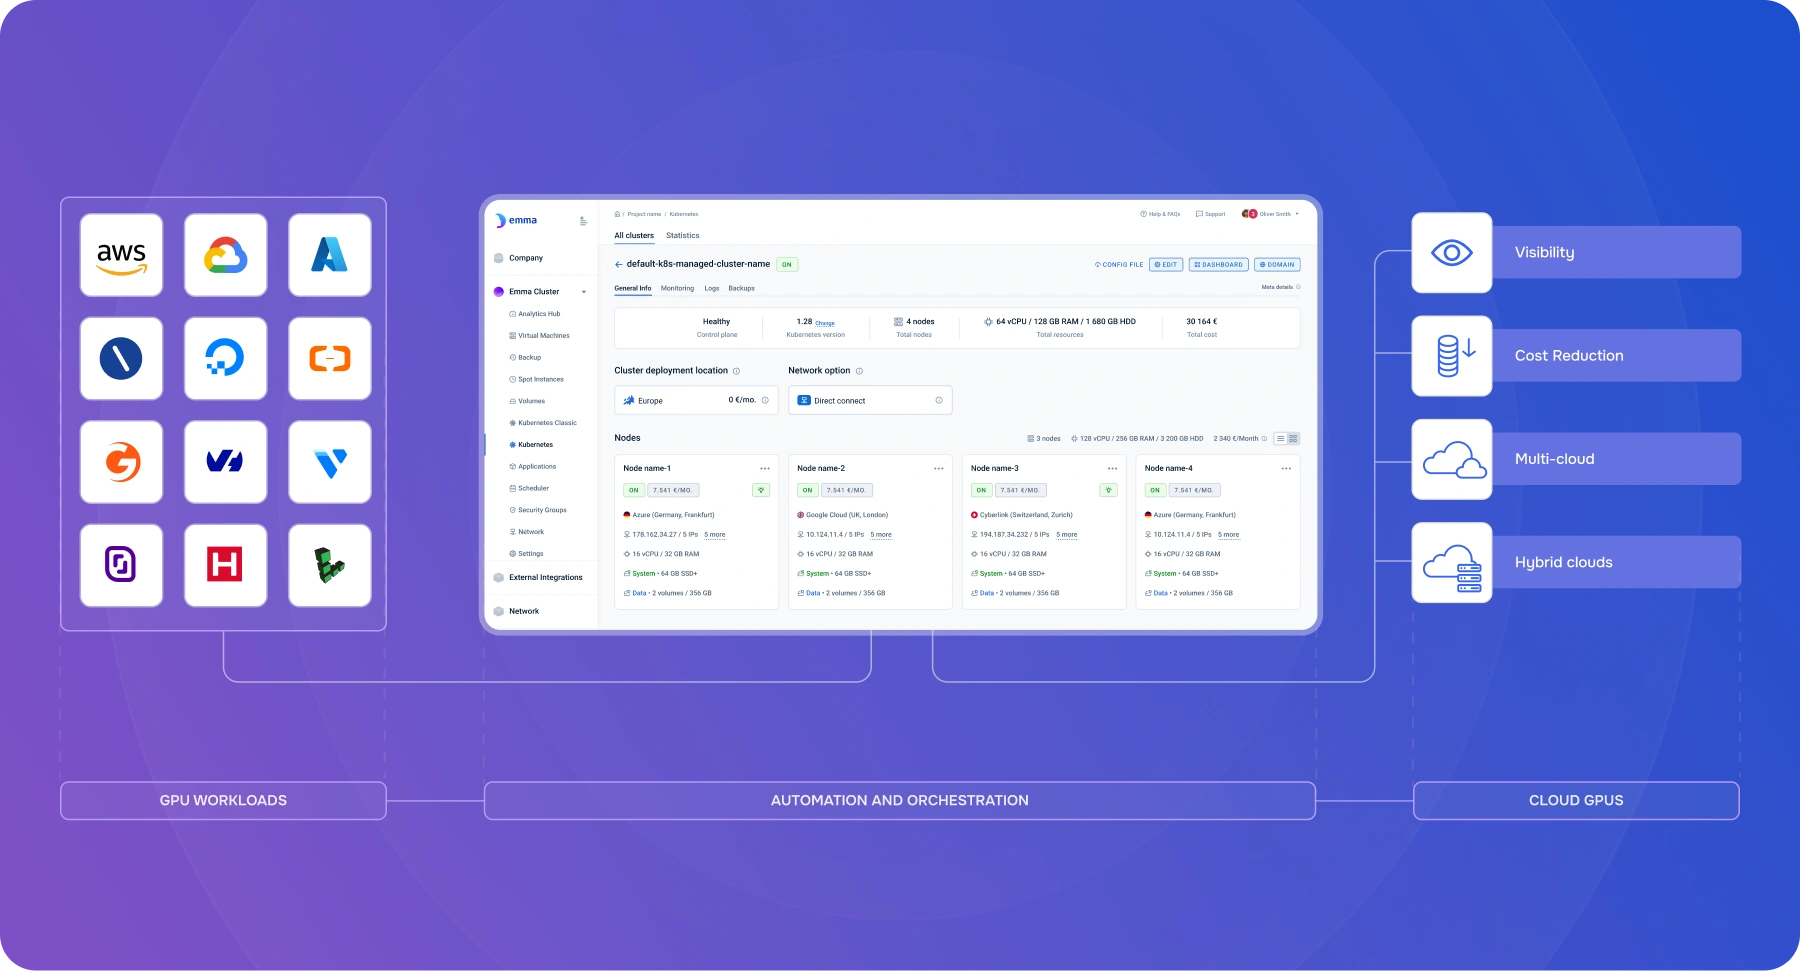Click the DASHBOARD button
Screen dimensions: 1800x971
click(1219, 265)
